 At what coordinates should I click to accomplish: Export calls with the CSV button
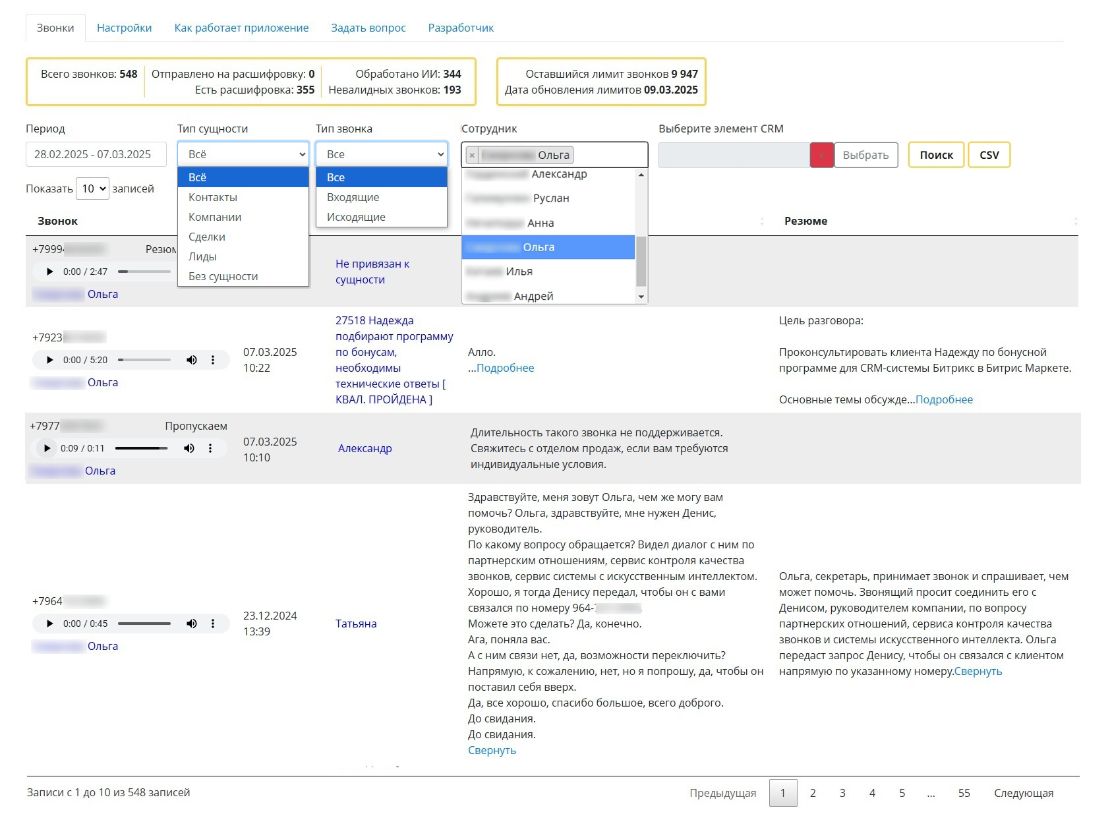click(989, 155)
